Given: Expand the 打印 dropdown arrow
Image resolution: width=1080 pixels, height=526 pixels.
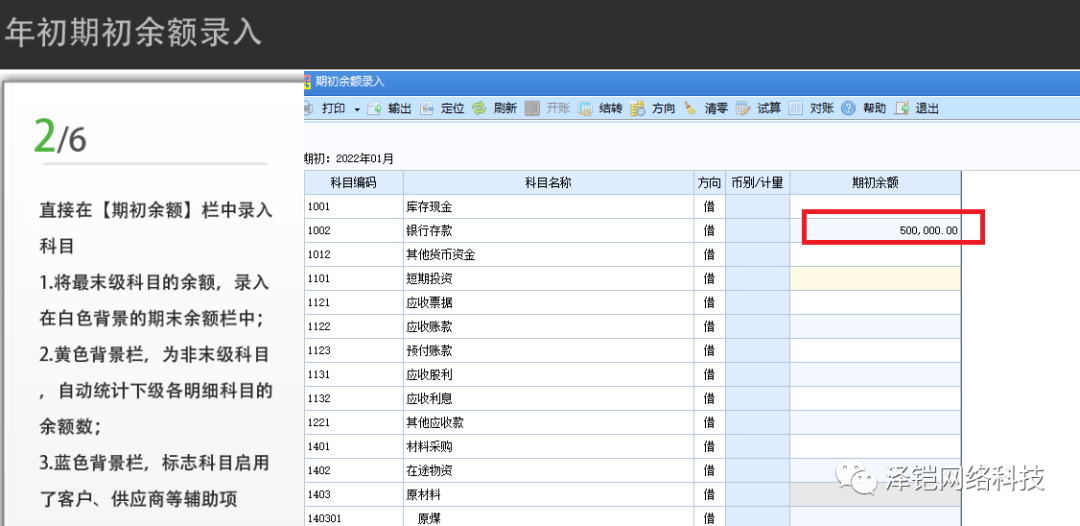Looking at the screenshot, I should [357, 108].
